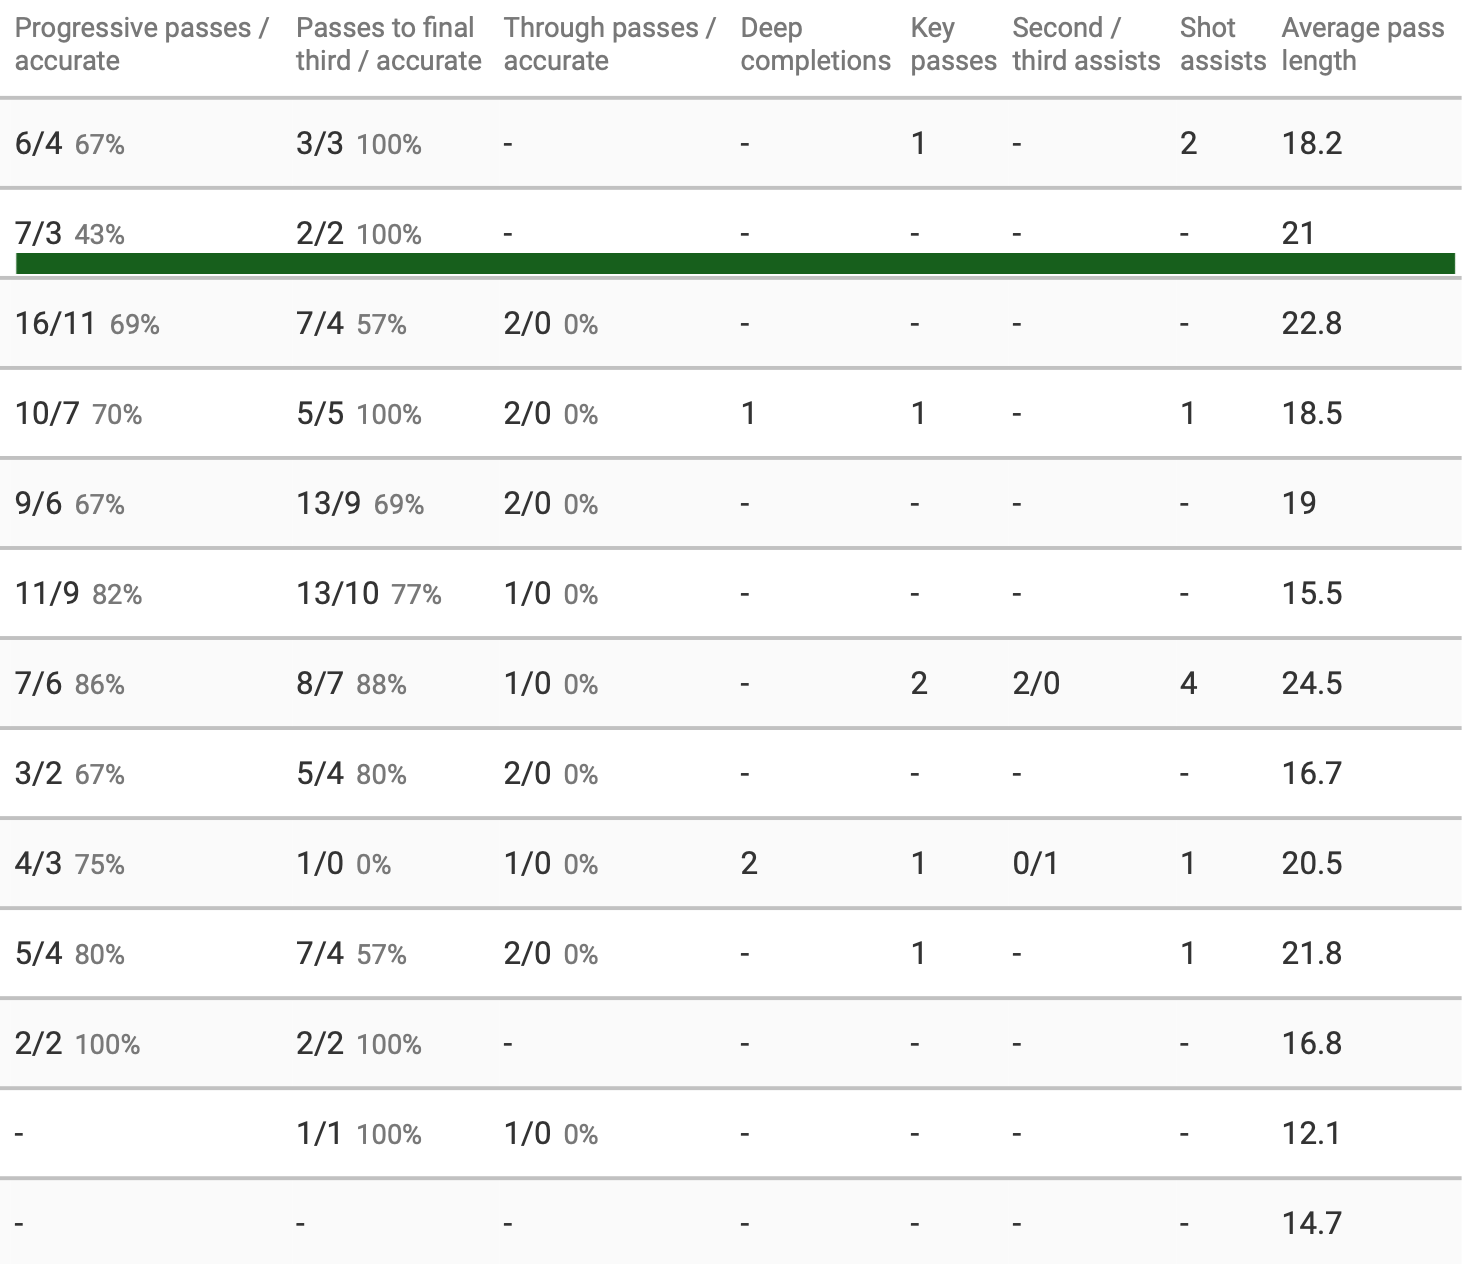Sort by Through passes / accurate header
1470x1264 pixels.
coord(609,44)
